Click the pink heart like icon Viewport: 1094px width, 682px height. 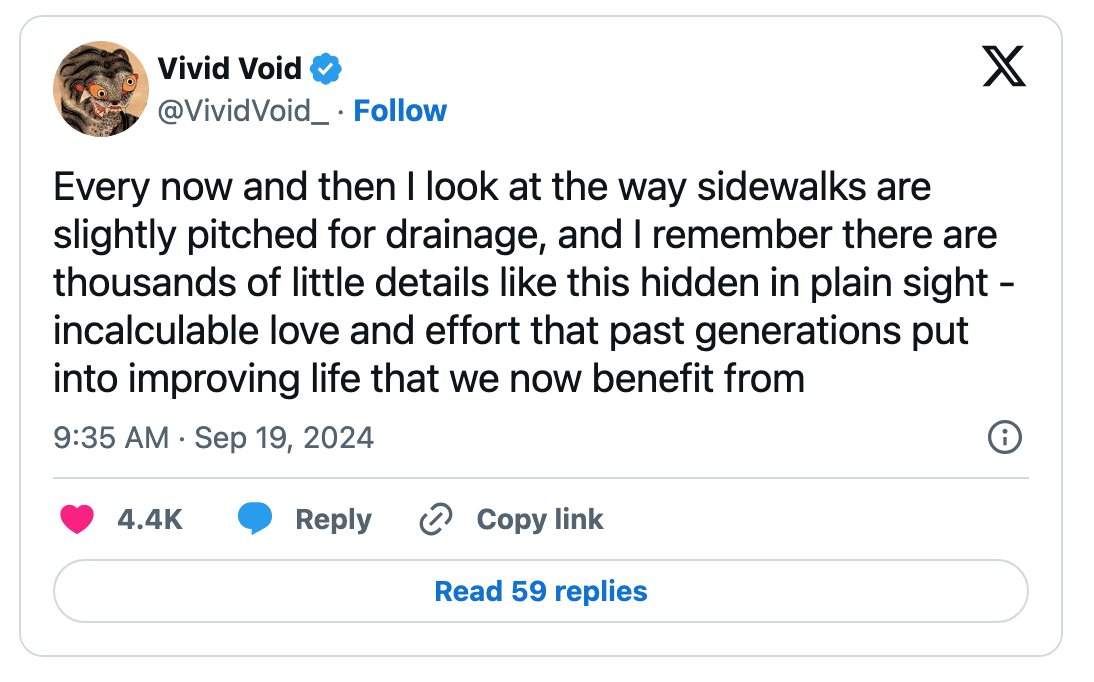(77, 519)
